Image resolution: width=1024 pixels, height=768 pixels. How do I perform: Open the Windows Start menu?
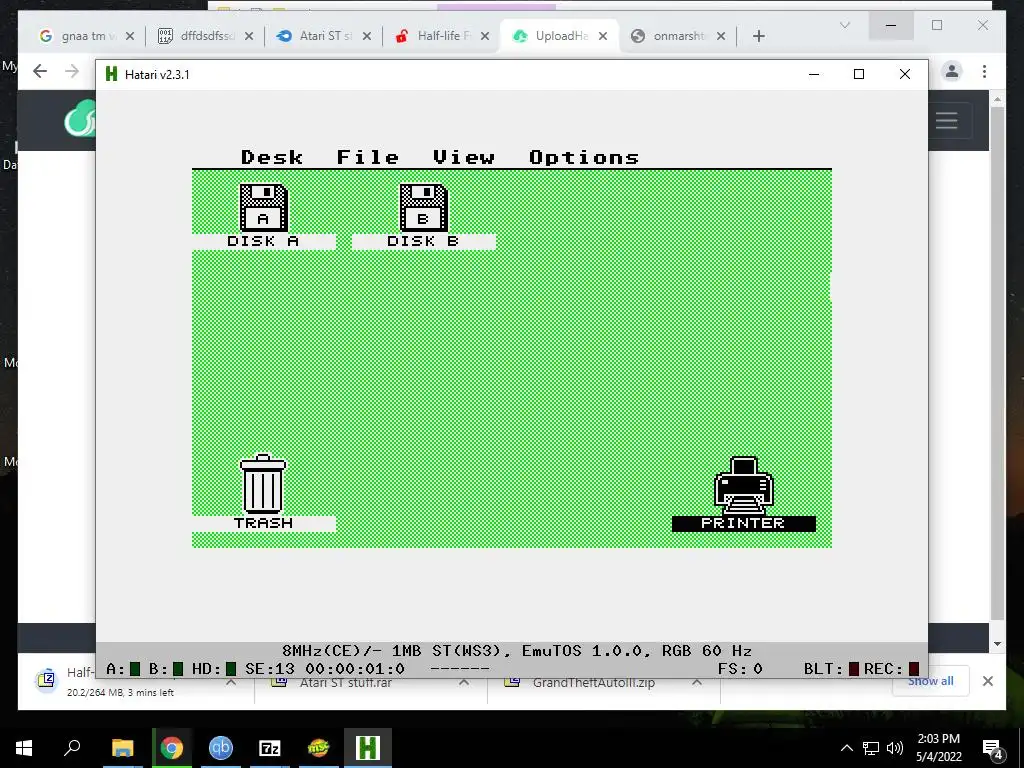[24, 748]
